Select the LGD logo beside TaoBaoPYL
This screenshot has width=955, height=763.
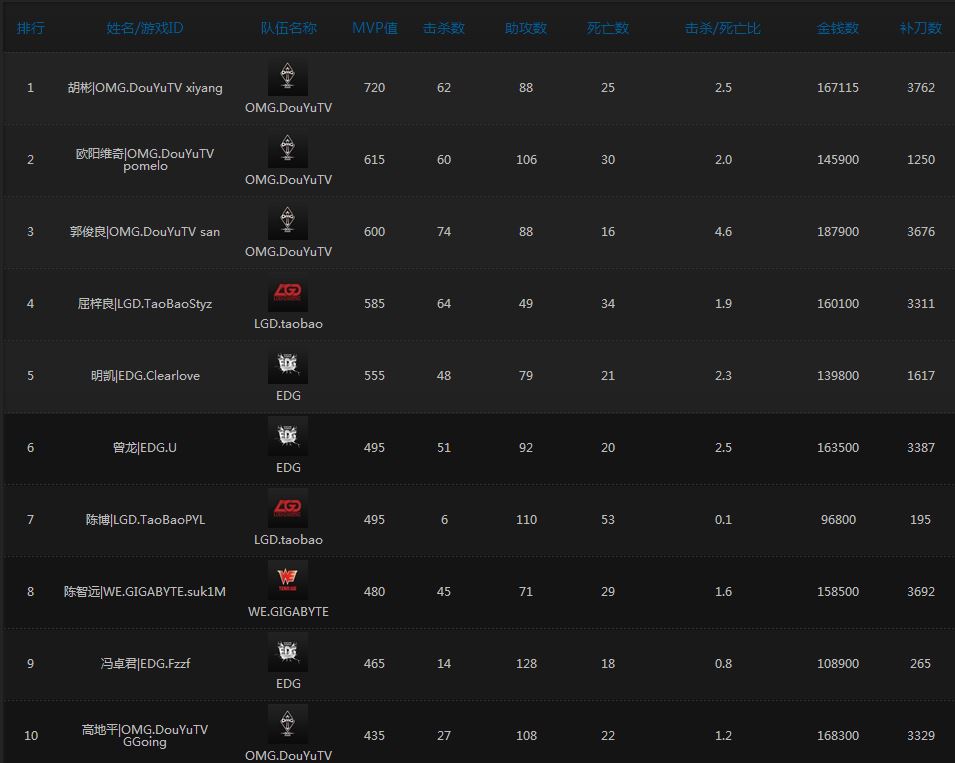(x=288, y=510)
